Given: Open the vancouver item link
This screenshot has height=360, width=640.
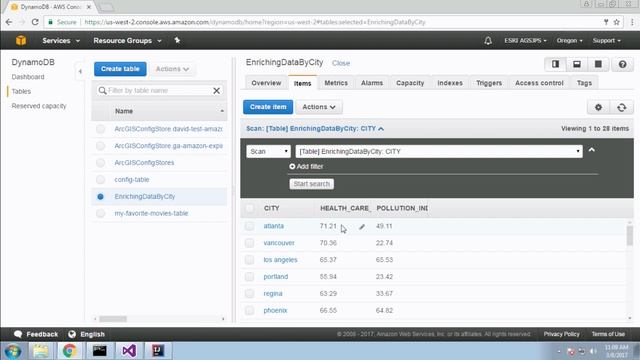Looking at the screenshot, I should [279, 243].
